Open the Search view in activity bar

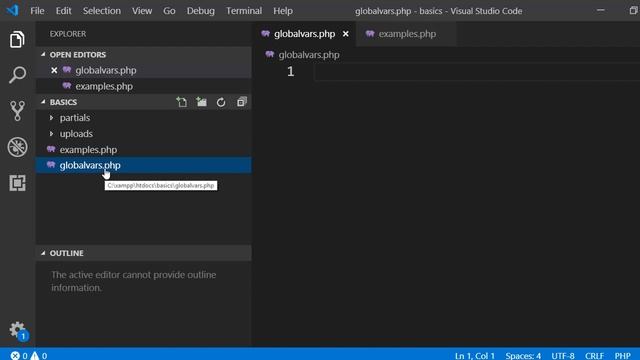(17, 75)
